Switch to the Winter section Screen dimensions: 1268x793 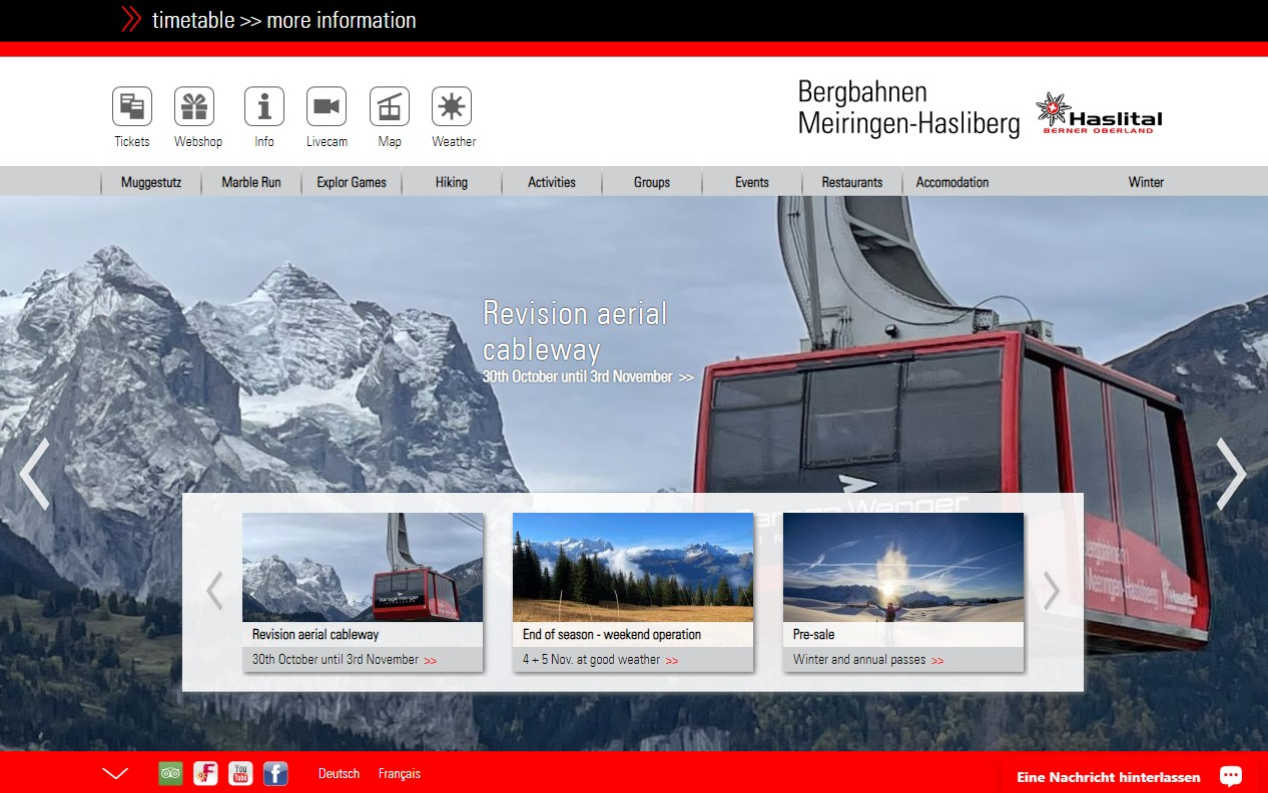[x=1146, y=182]
